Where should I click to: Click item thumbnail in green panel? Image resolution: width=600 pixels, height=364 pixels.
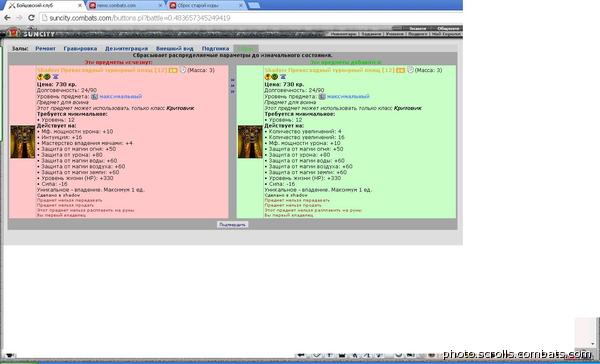[250, 142]
